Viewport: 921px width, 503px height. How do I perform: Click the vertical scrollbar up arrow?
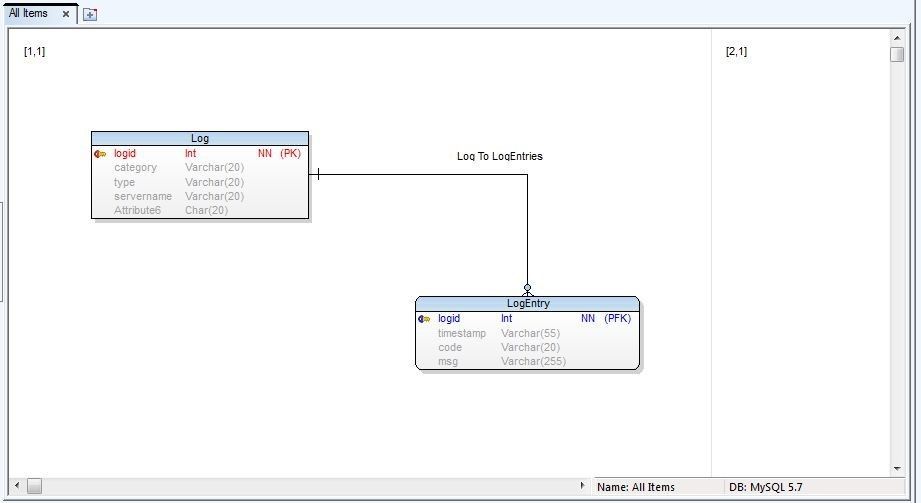coord(897,38)
